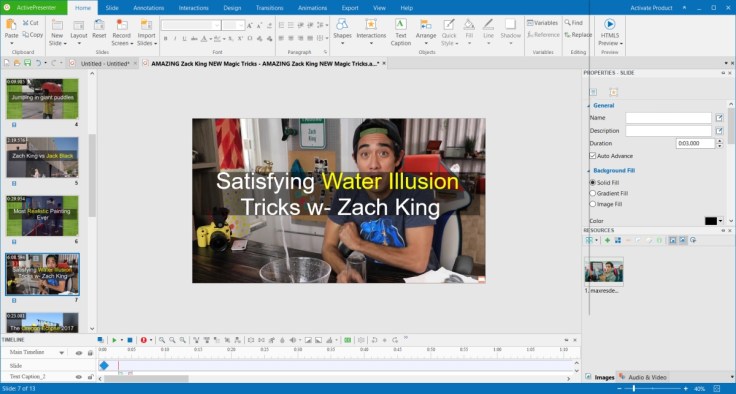Screen dimensions: 736x394
Task: Click the Cut button in Clipboard
Action: tap(31, 23)
